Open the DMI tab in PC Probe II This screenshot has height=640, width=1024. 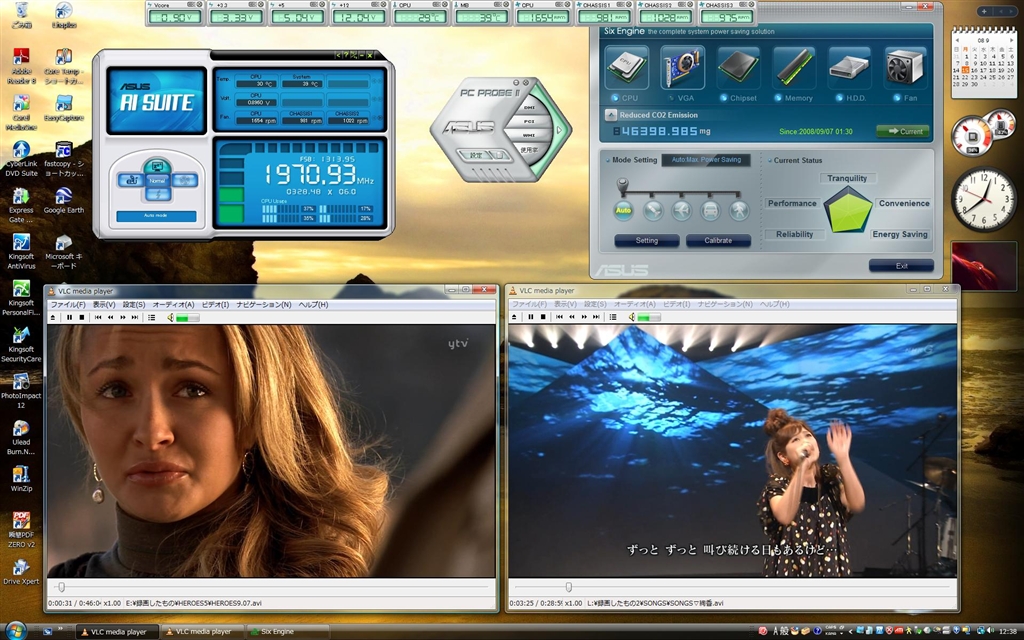tap(529, 108)
